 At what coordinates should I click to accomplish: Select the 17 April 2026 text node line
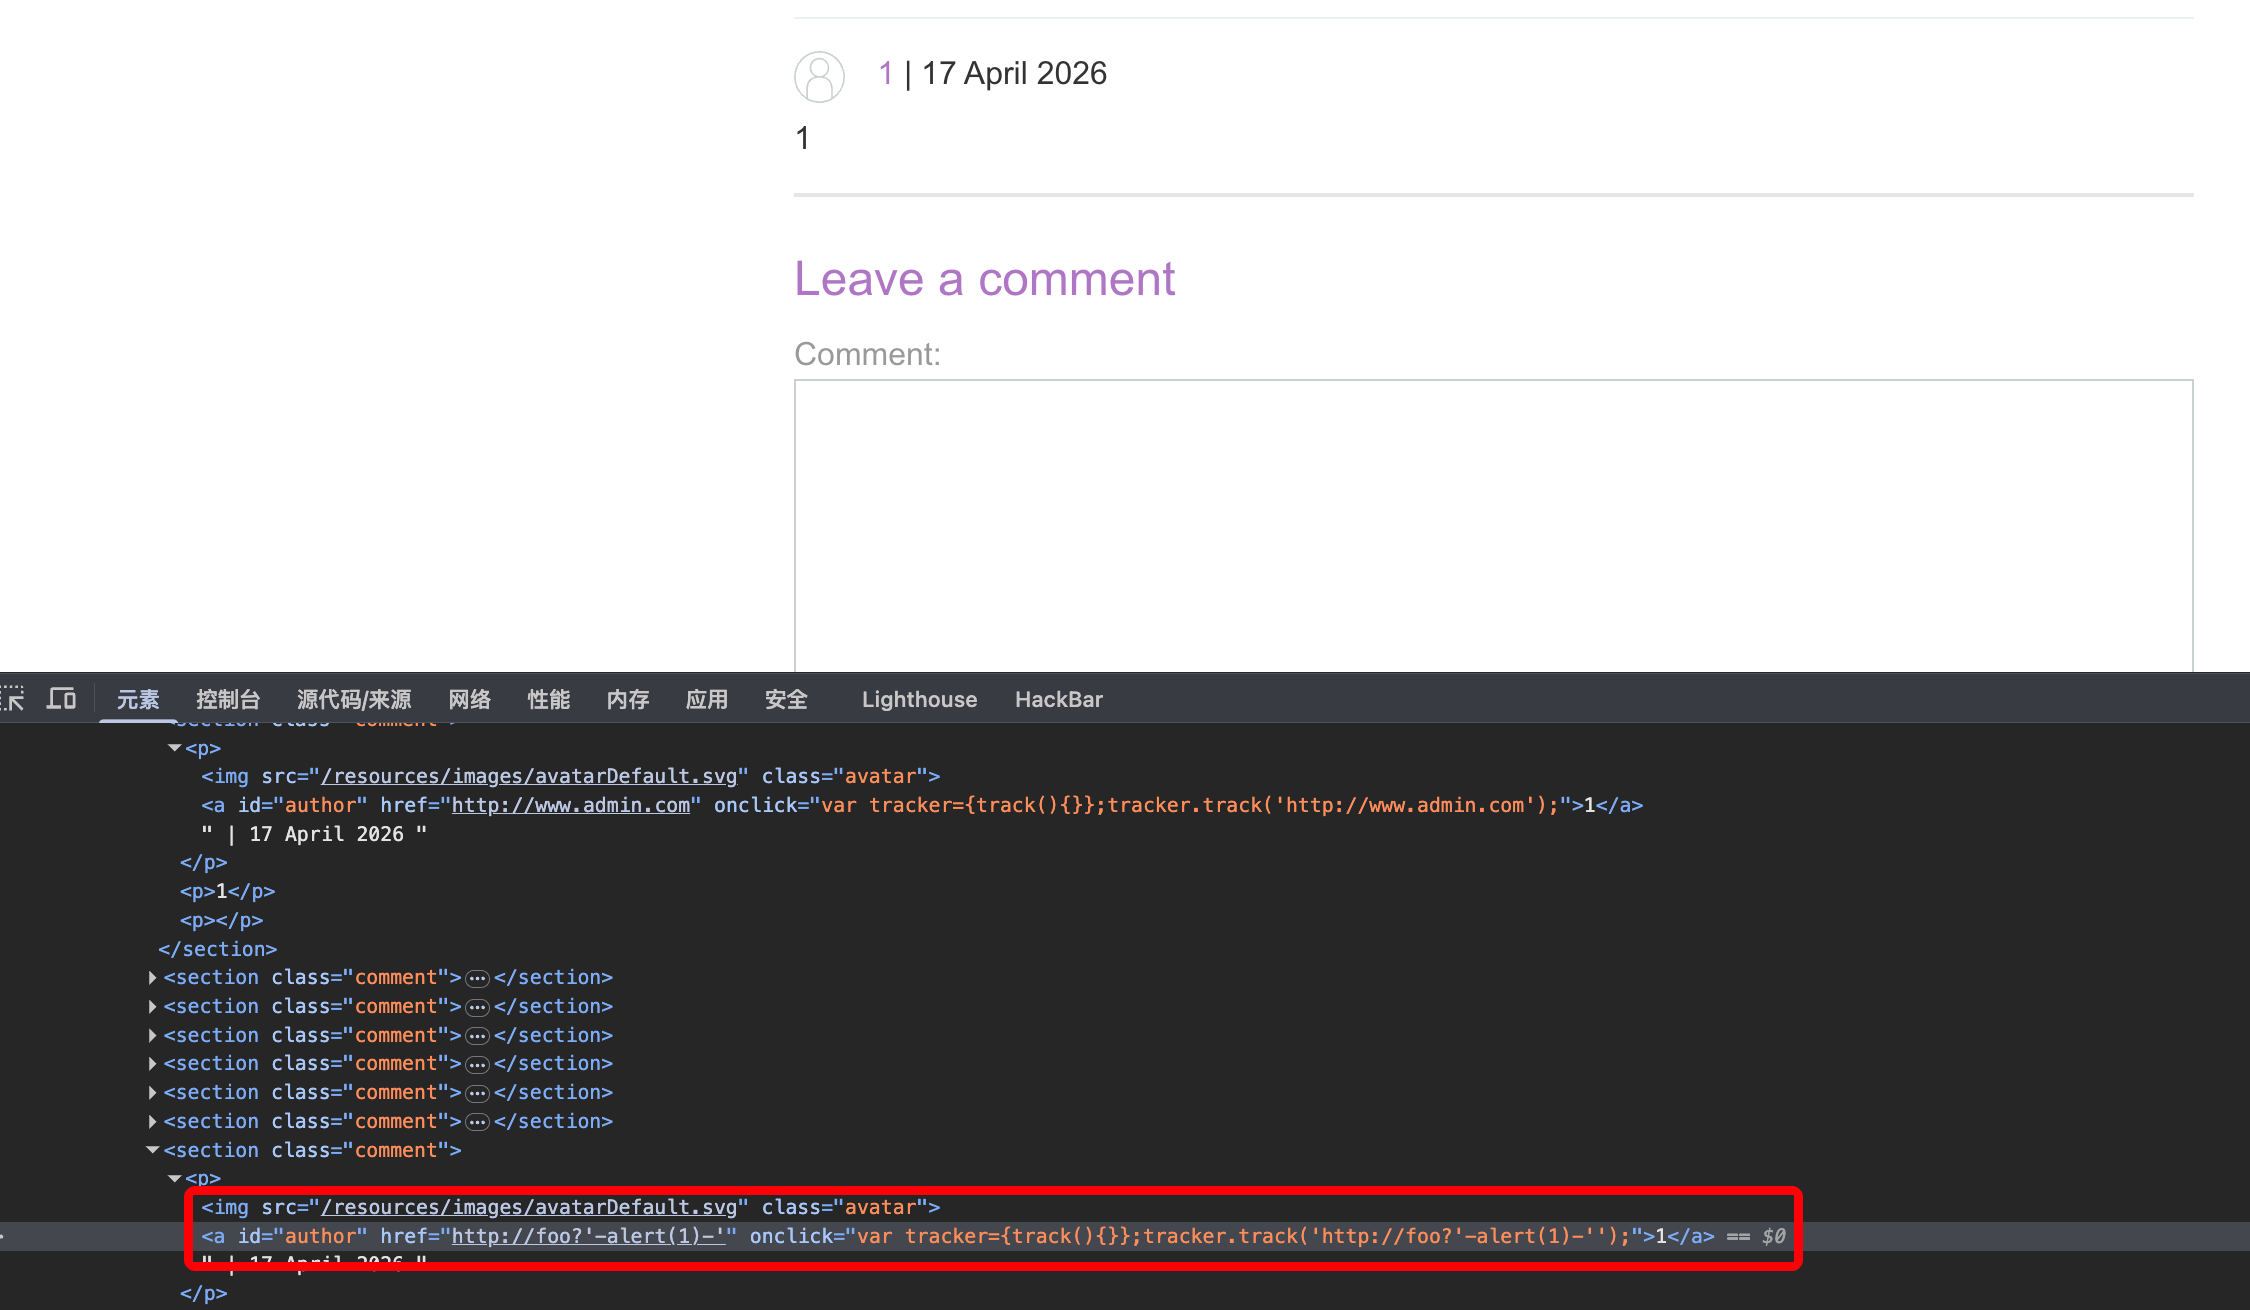coord(315,834)
